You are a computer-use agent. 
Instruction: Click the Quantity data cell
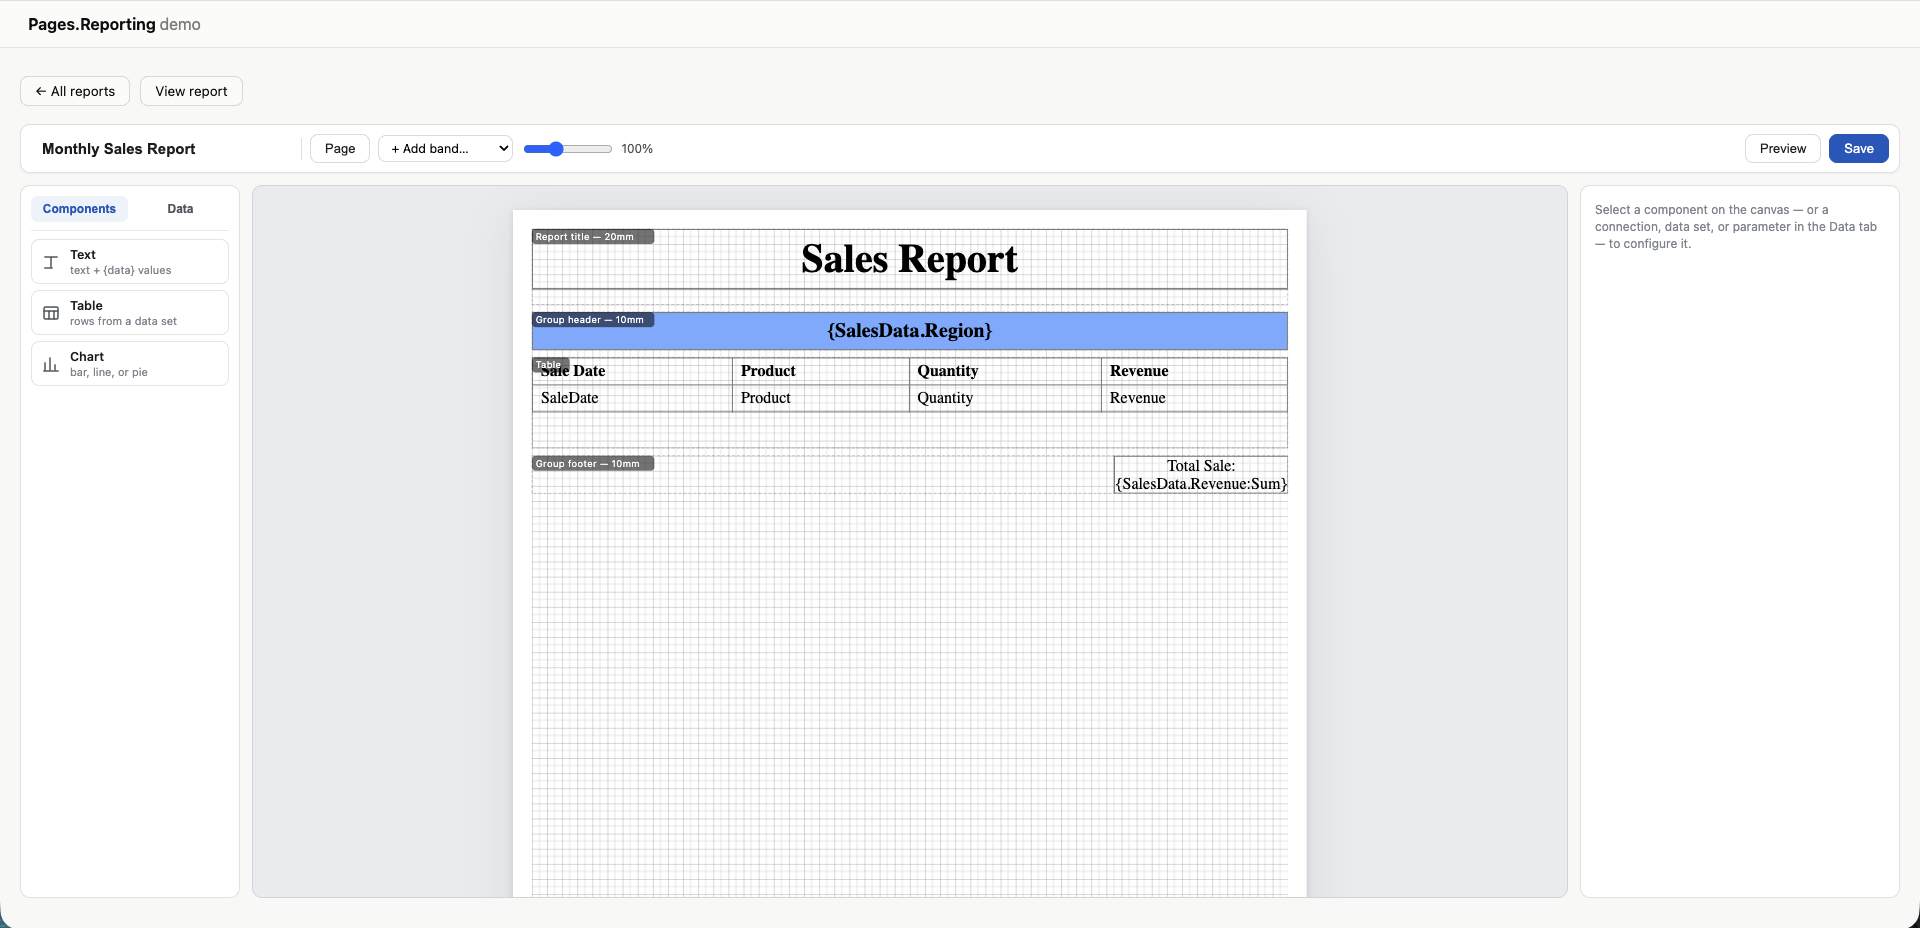pyautogui.click(x=1005, y=398)
